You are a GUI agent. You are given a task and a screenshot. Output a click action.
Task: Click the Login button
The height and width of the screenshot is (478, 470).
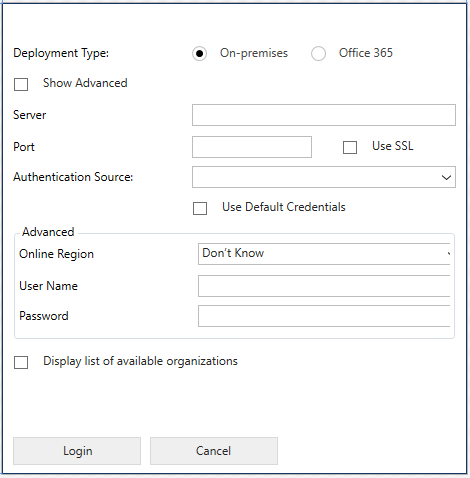pos(77,451)
